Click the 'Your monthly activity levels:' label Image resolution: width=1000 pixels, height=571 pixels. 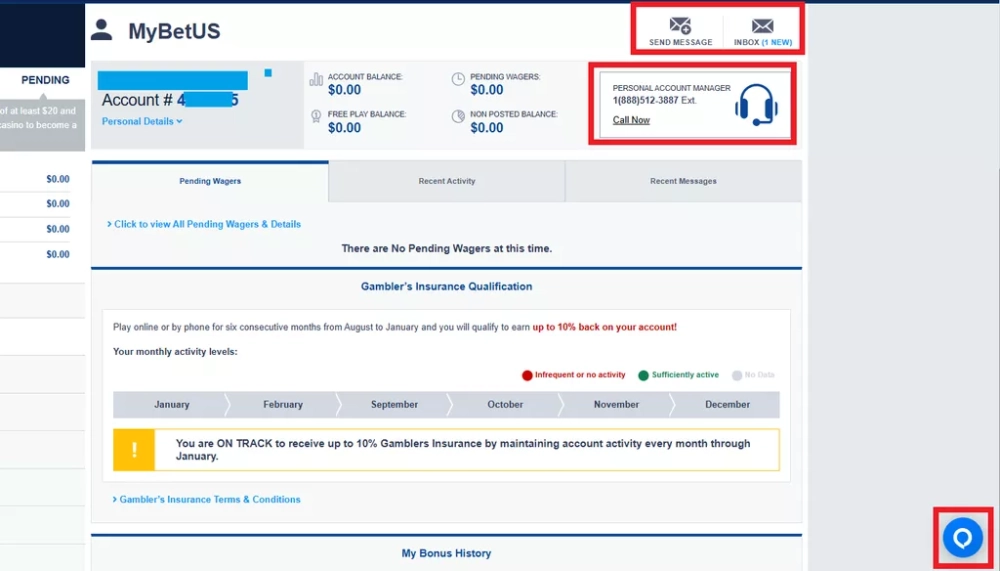point(175,352)
